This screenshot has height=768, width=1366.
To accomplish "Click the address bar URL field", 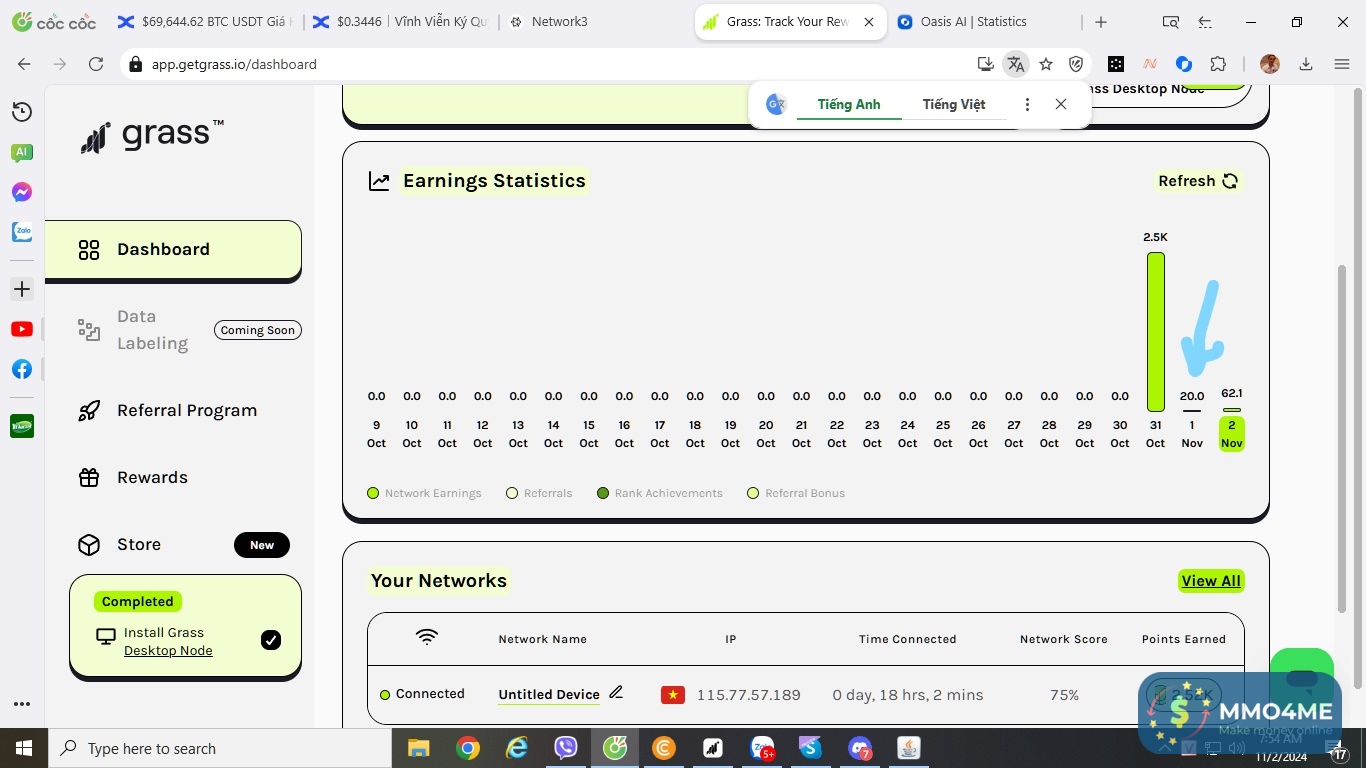I will 546,64.
